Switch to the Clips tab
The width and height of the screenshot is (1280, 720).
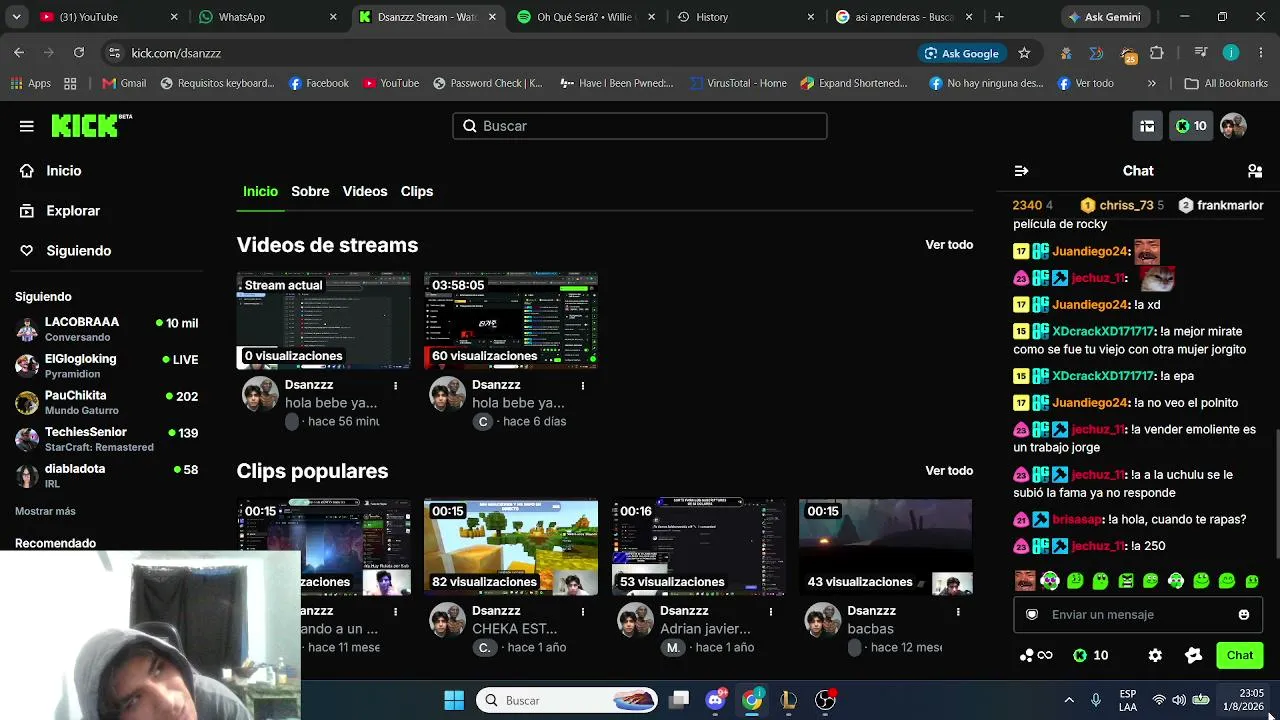[417, 191]
